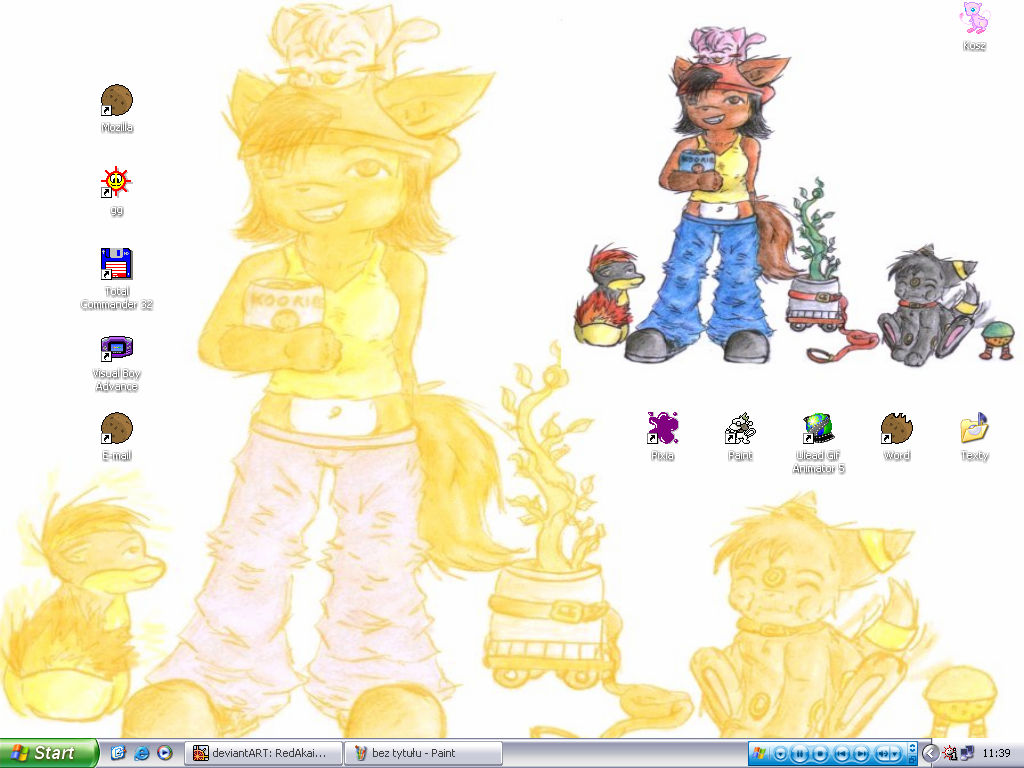Open the network connection tray icon
Screen dimensions: 1024x768
click(967, 754)
